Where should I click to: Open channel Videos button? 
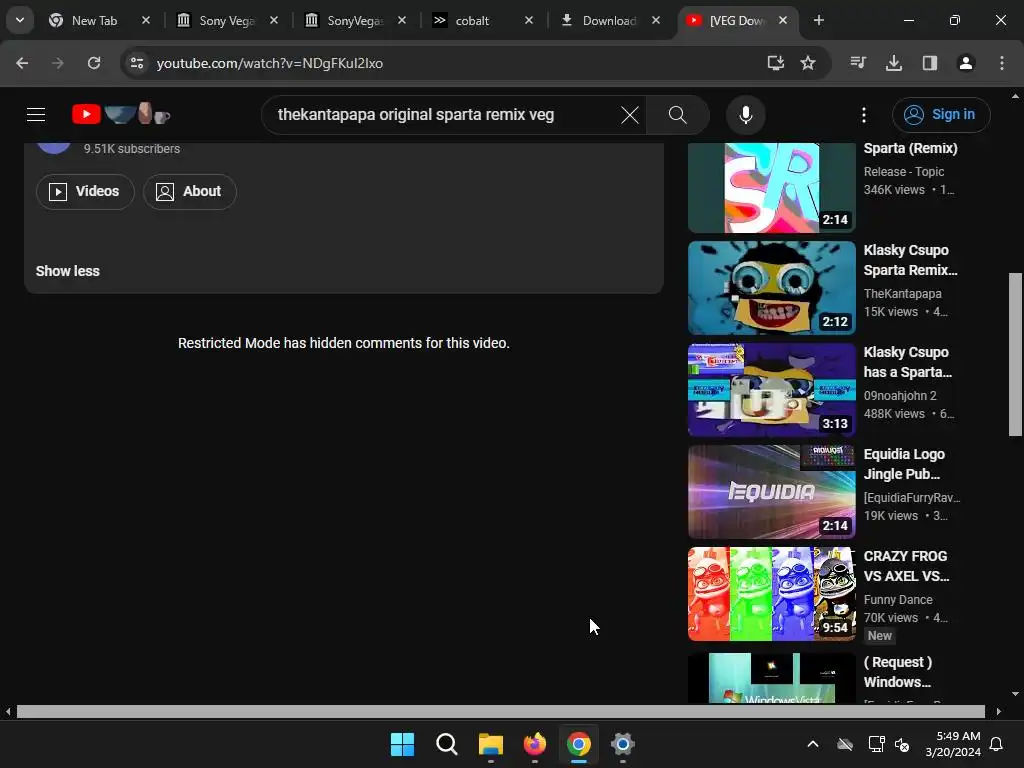pyautogui.click(x=86, y=191)
